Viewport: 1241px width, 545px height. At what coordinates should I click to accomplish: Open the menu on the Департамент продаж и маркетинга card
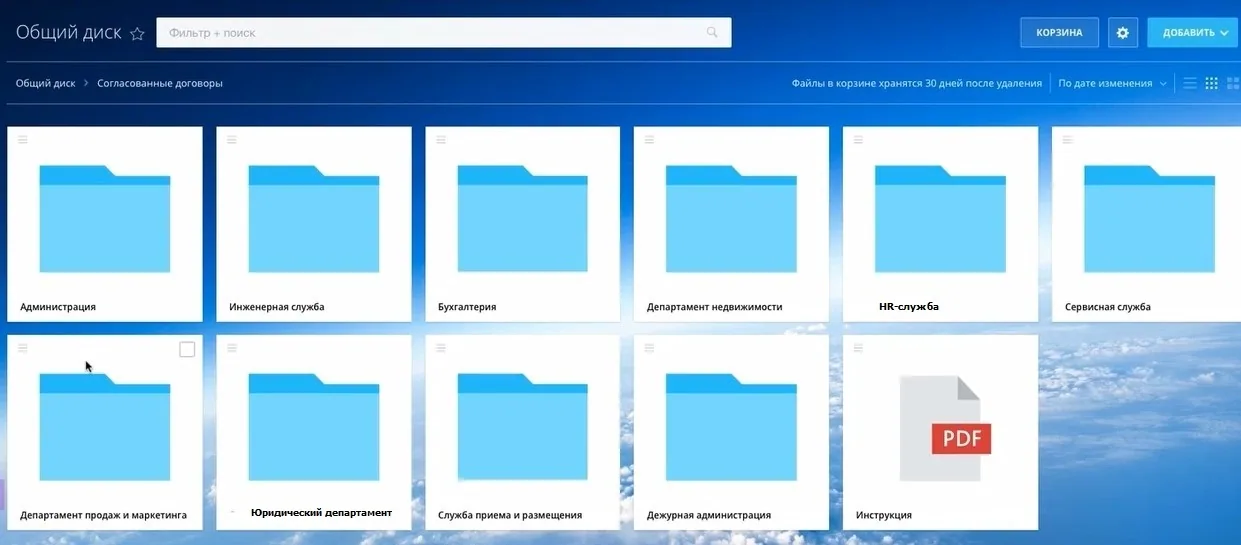coord(23,348)
